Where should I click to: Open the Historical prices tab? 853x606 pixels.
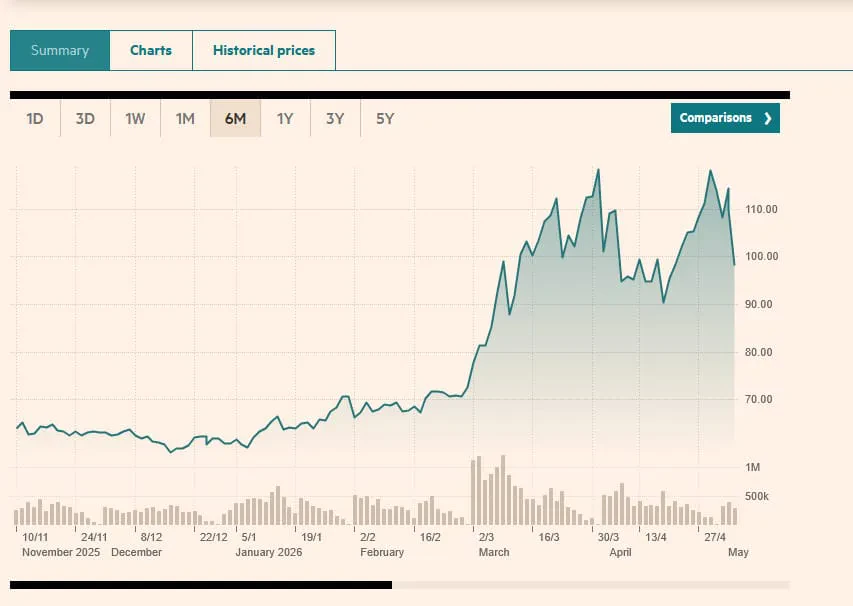[264, 51]
